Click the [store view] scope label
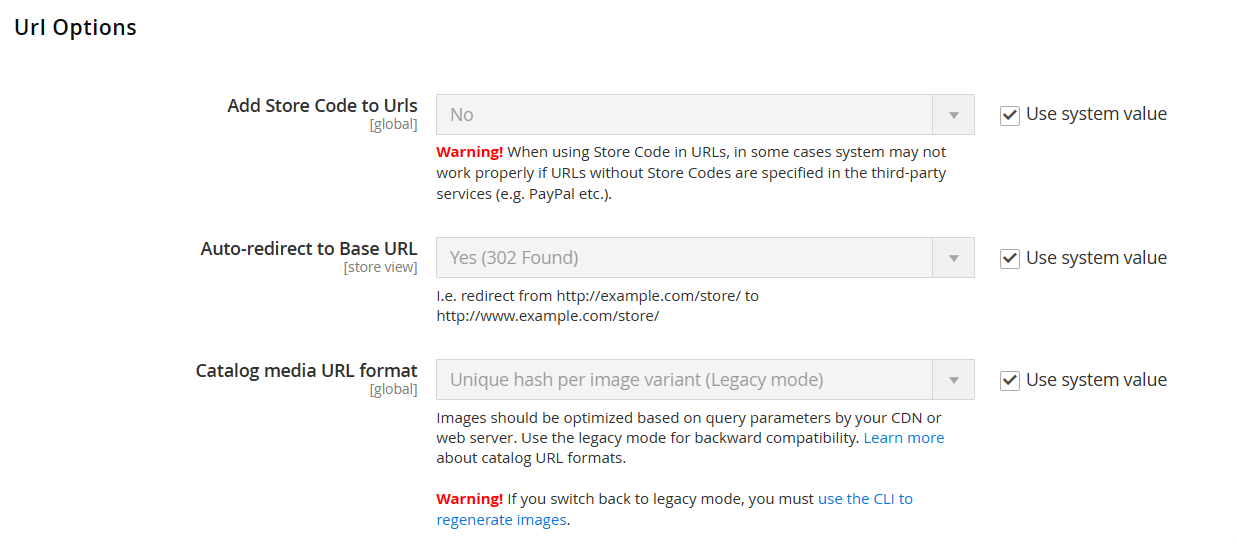The width and height of the screenshot is (1237, 544). [x=380, y=268]
